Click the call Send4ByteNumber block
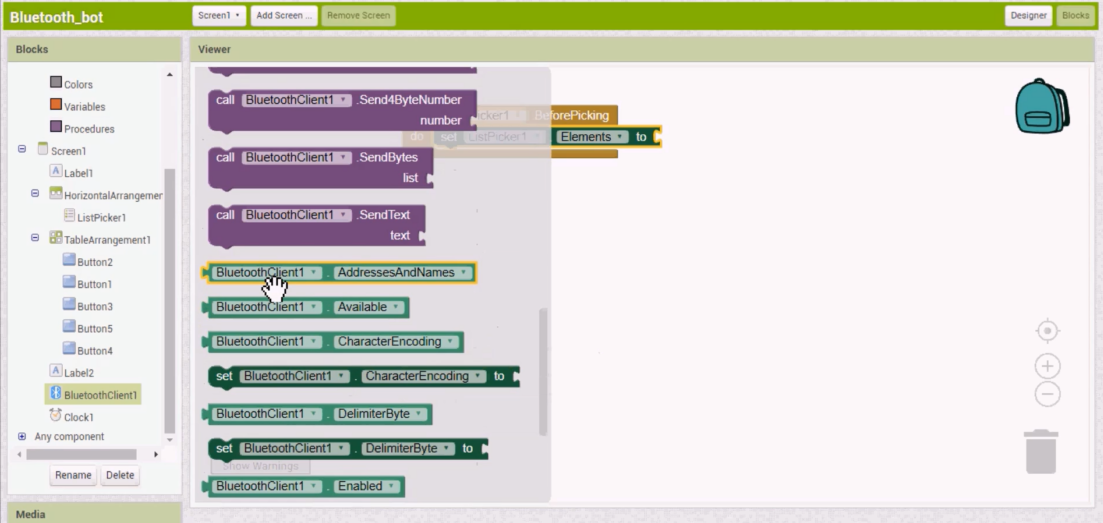The image size is (1103, 523). tap(343, 111)
